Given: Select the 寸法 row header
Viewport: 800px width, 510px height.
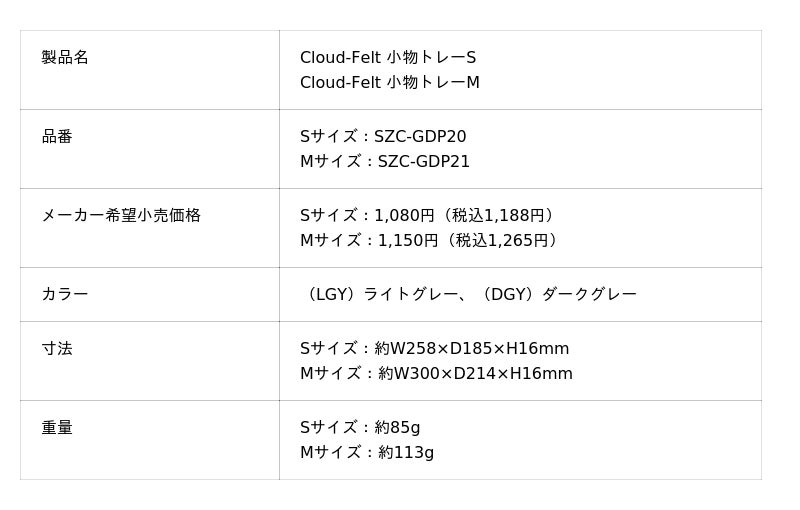Looking at the screenshot, I should tap(57, 348).
